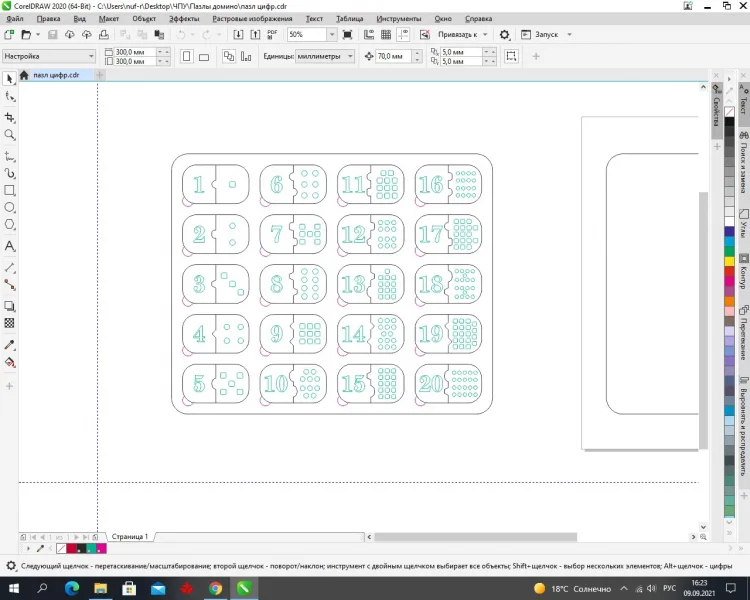Click the Import icon

(238, 34)
